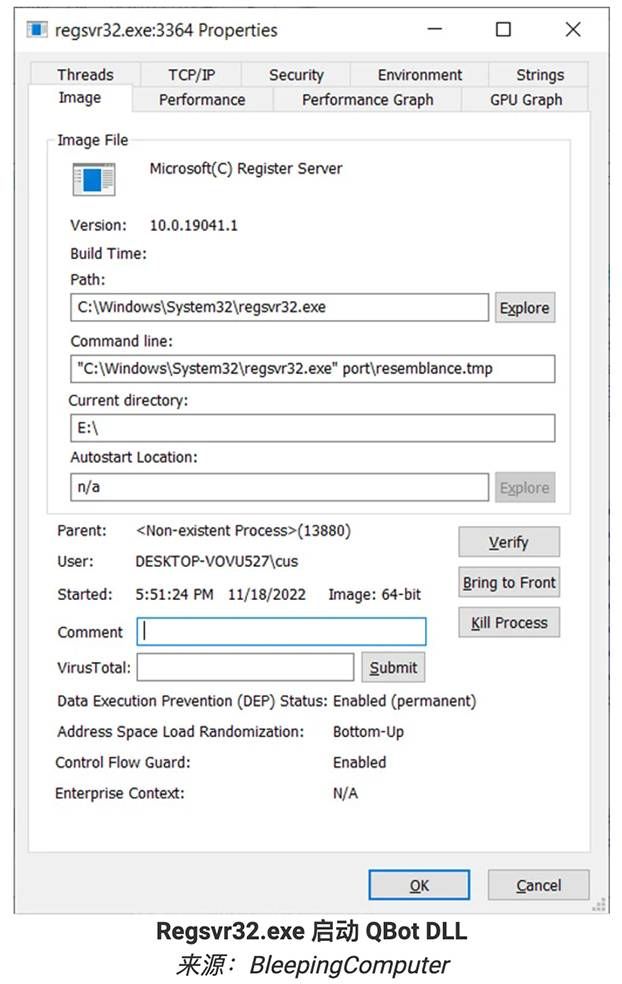Click the regsvr32.exe title bar icon
This screenshot has width=622, height=984.
(x=36, y=29)
